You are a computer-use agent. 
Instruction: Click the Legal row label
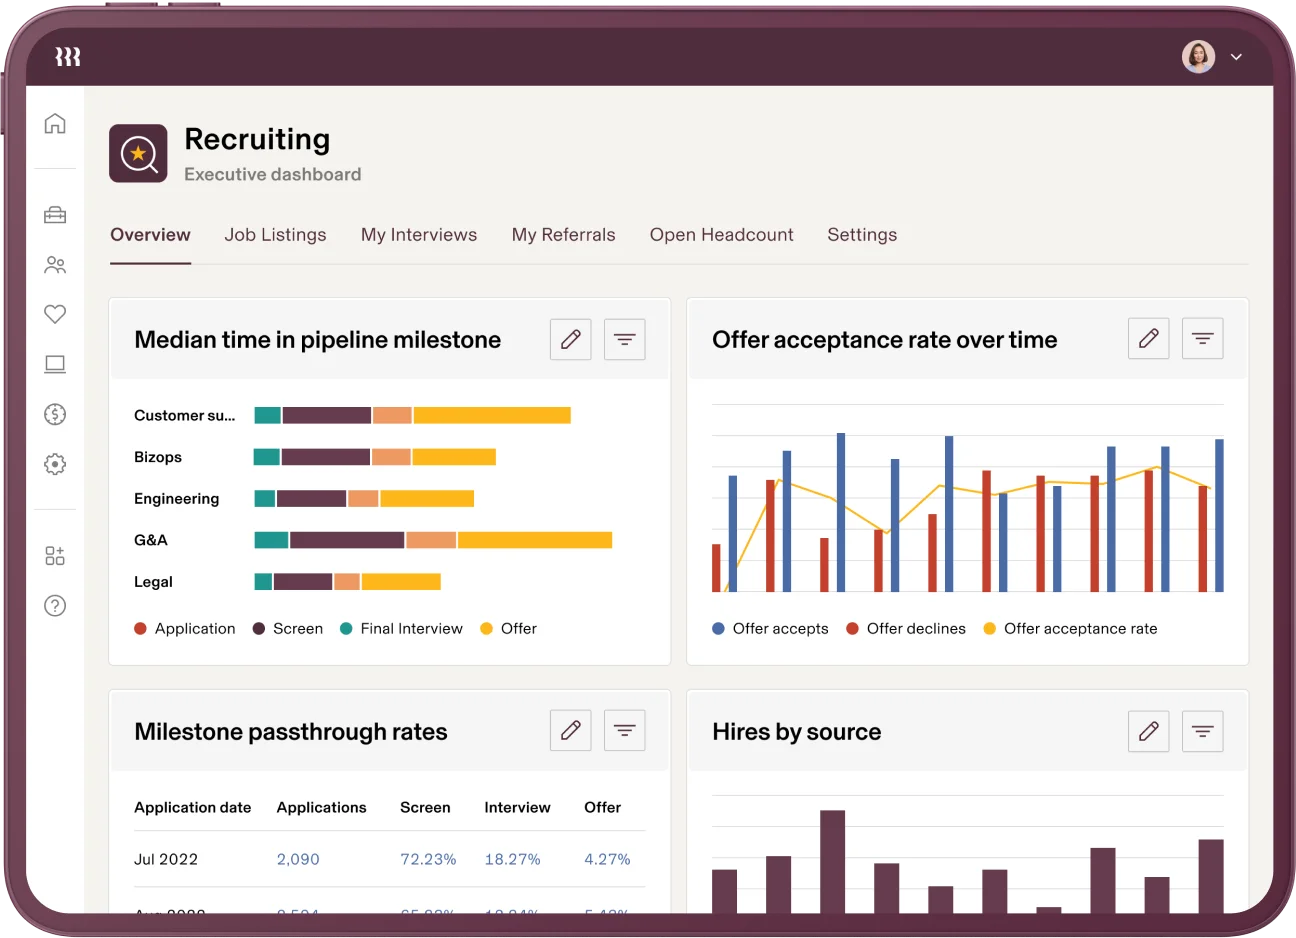pyautogui.click(x=153, y=582)
